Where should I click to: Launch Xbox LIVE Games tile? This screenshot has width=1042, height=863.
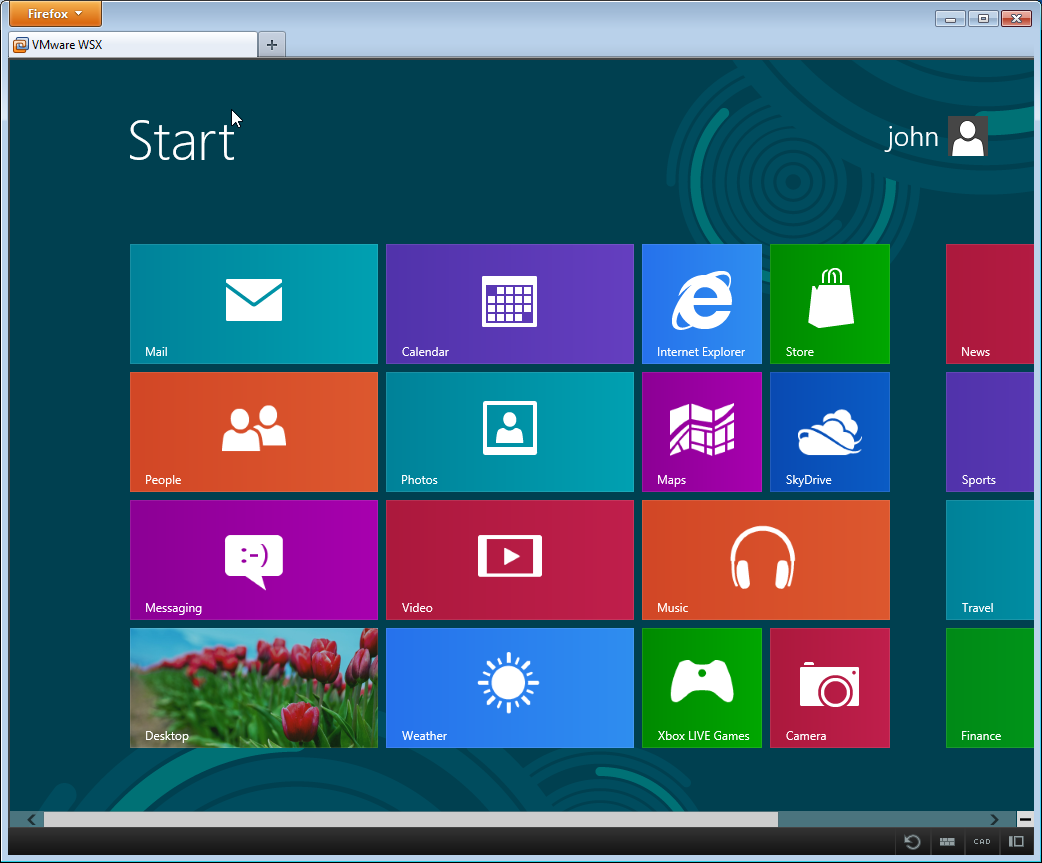(x=702, y=688)
